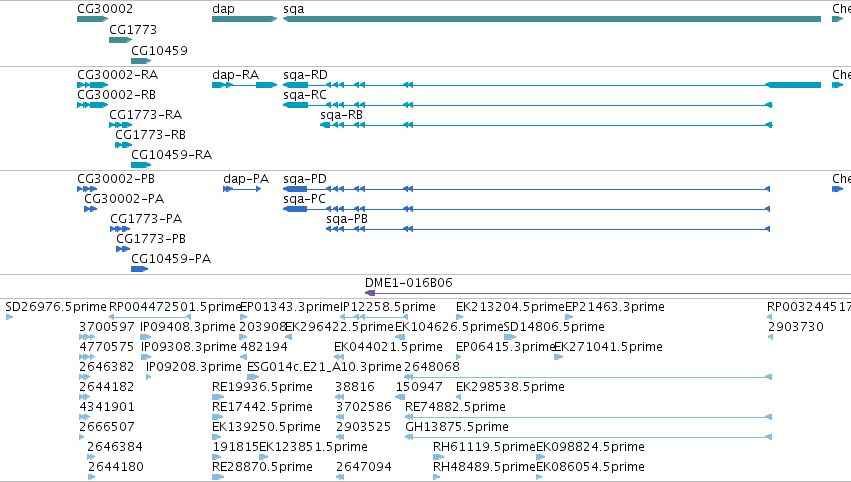Select the SD14806.5prime EST
The width and height of the screenshot is (851, 482).
510,337
